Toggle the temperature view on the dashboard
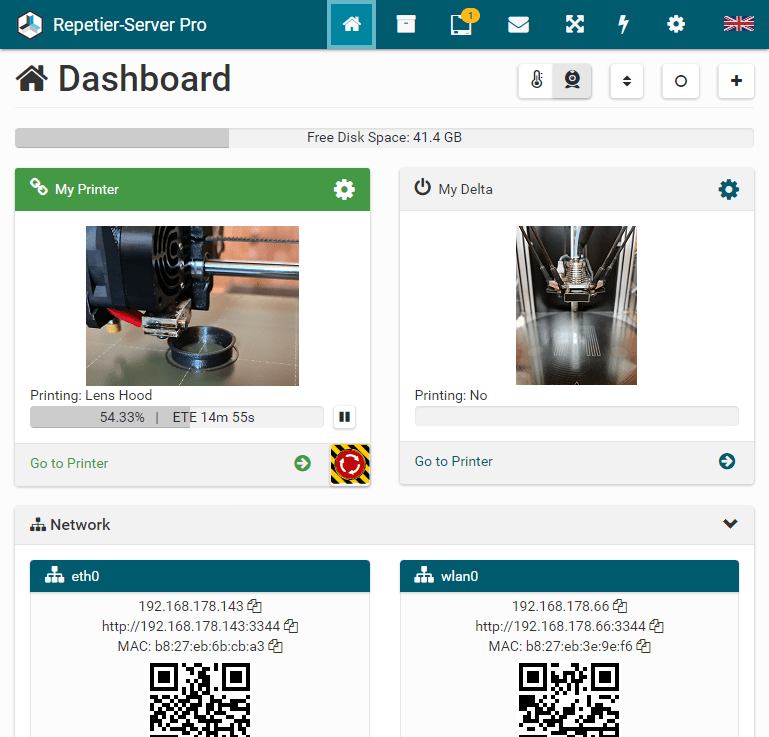769x737 pixels. [537, 81]
